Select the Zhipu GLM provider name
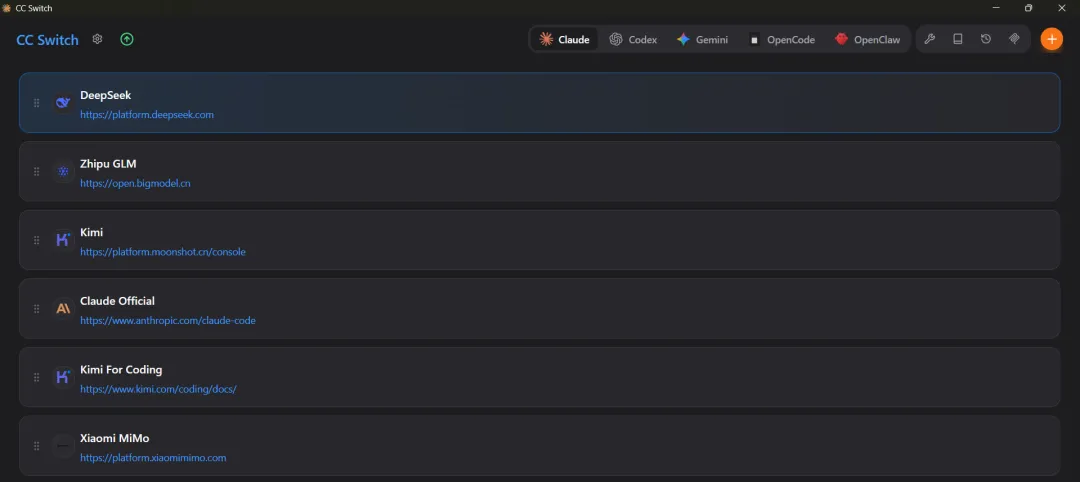1080x482 pixels. 108,164
